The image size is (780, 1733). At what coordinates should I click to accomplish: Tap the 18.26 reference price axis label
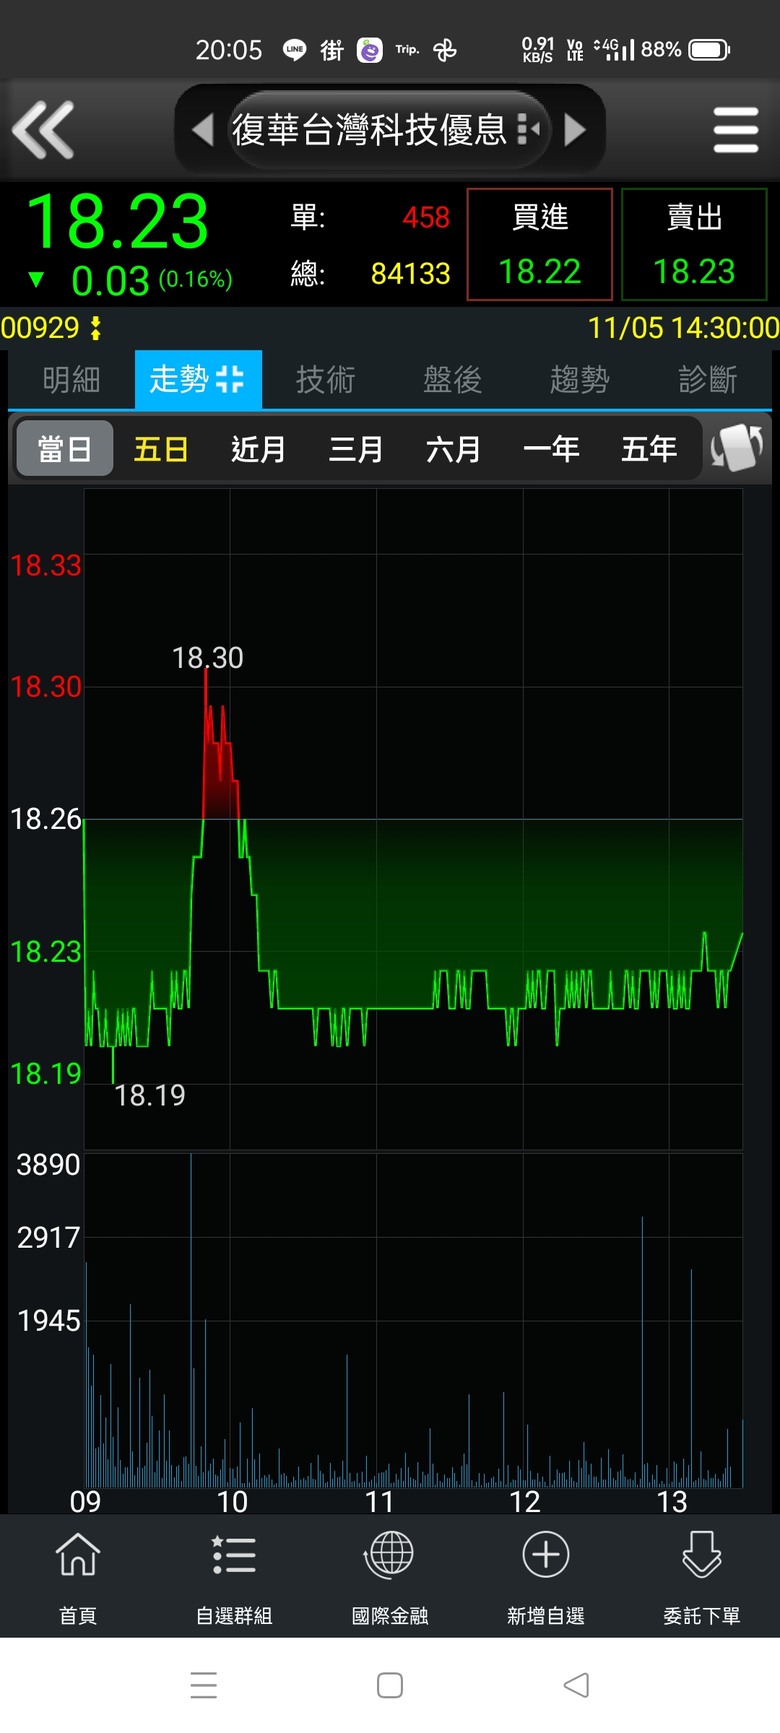click(45, 819)
